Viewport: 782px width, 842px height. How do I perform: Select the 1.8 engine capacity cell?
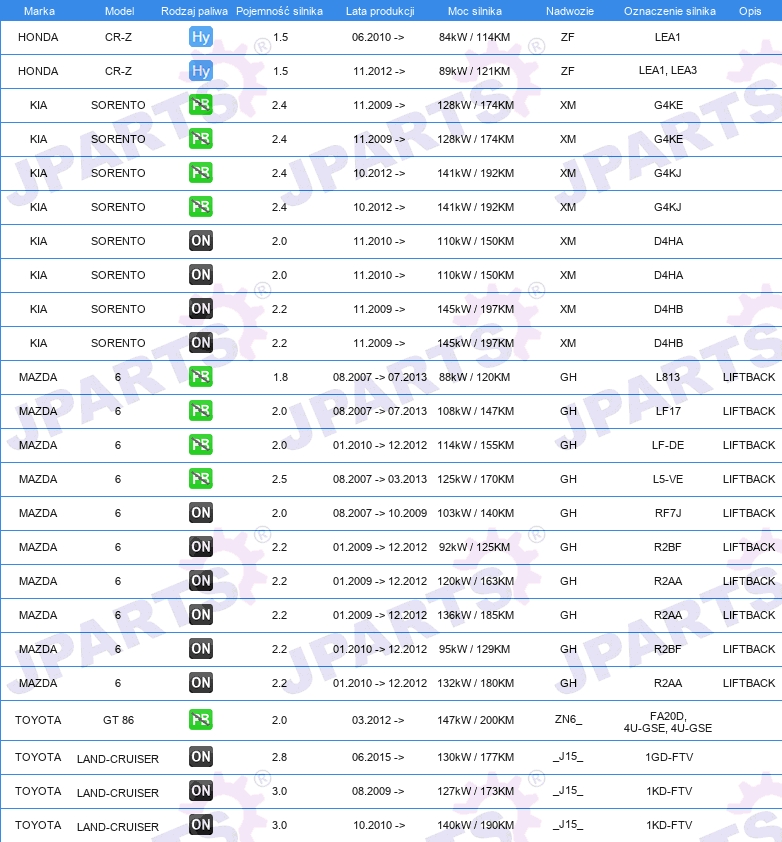pos(280,377)
